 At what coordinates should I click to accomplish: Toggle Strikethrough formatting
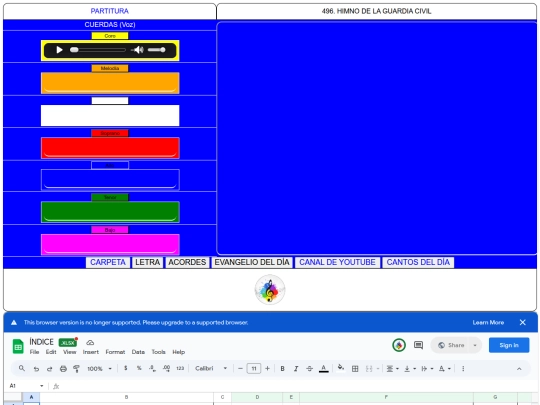pos(310,368)
